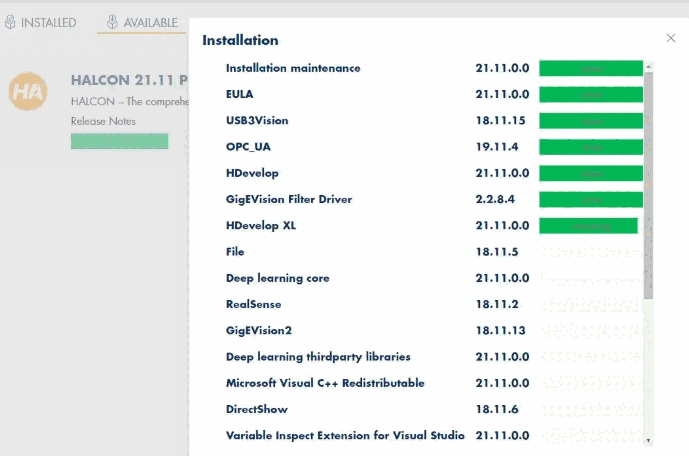The height and width of the screenshot is (456, 689).
Task: Click version 18.11.6 of DirectShow
Action: point(497,409)
